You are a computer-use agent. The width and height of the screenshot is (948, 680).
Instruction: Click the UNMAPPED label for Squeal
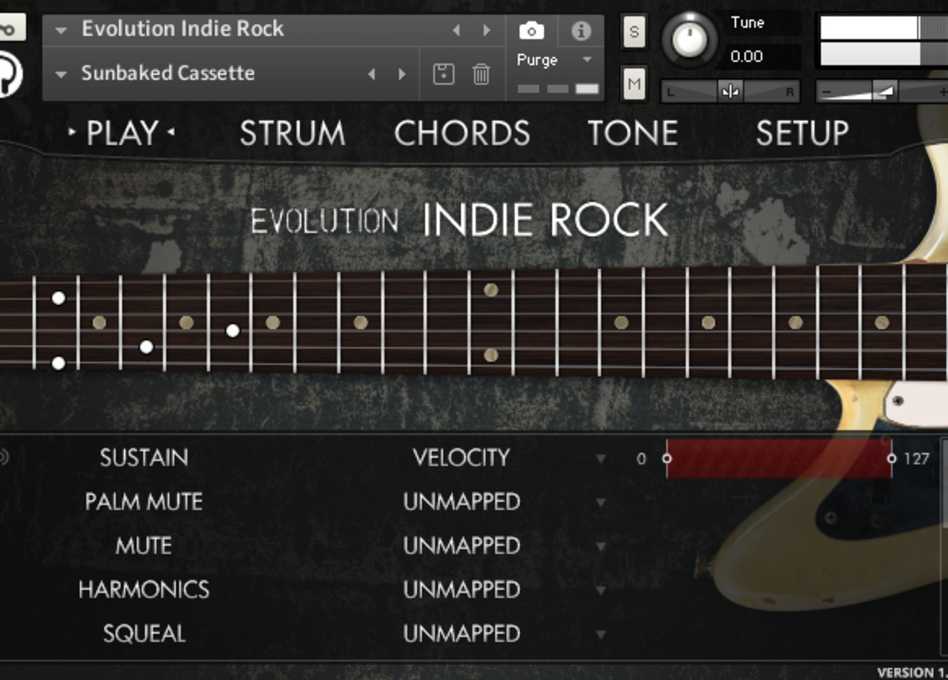point(462,633)
